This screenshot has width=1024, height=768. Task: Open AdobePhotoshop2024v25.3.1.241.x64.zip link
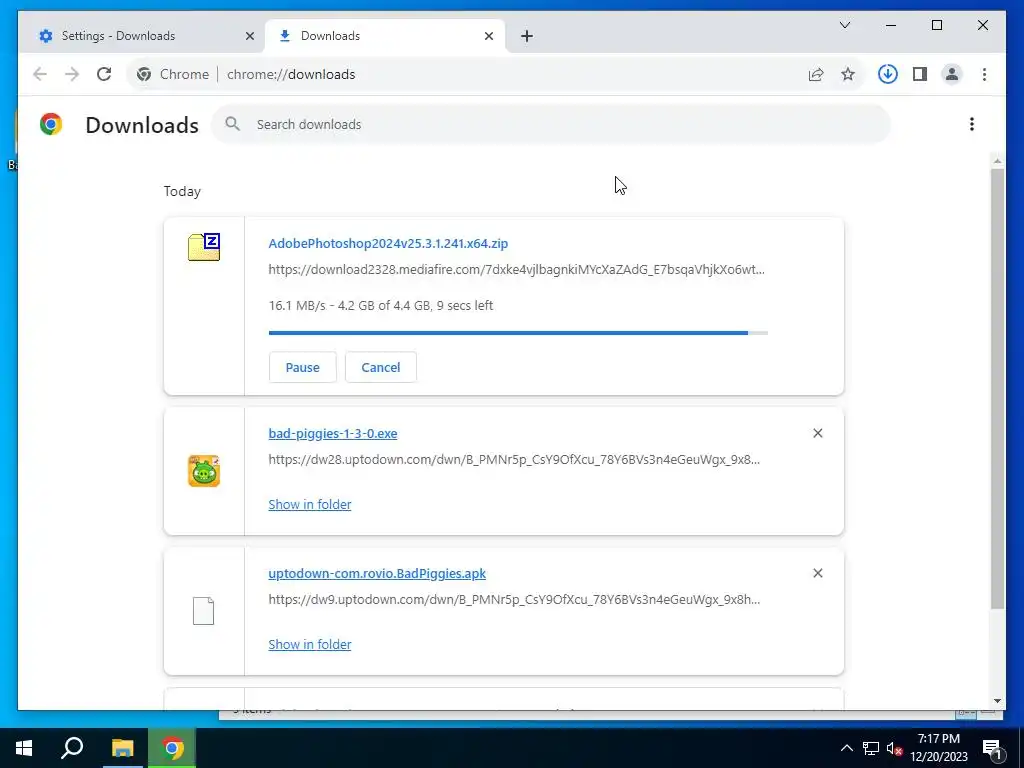(x=388, y=244)
